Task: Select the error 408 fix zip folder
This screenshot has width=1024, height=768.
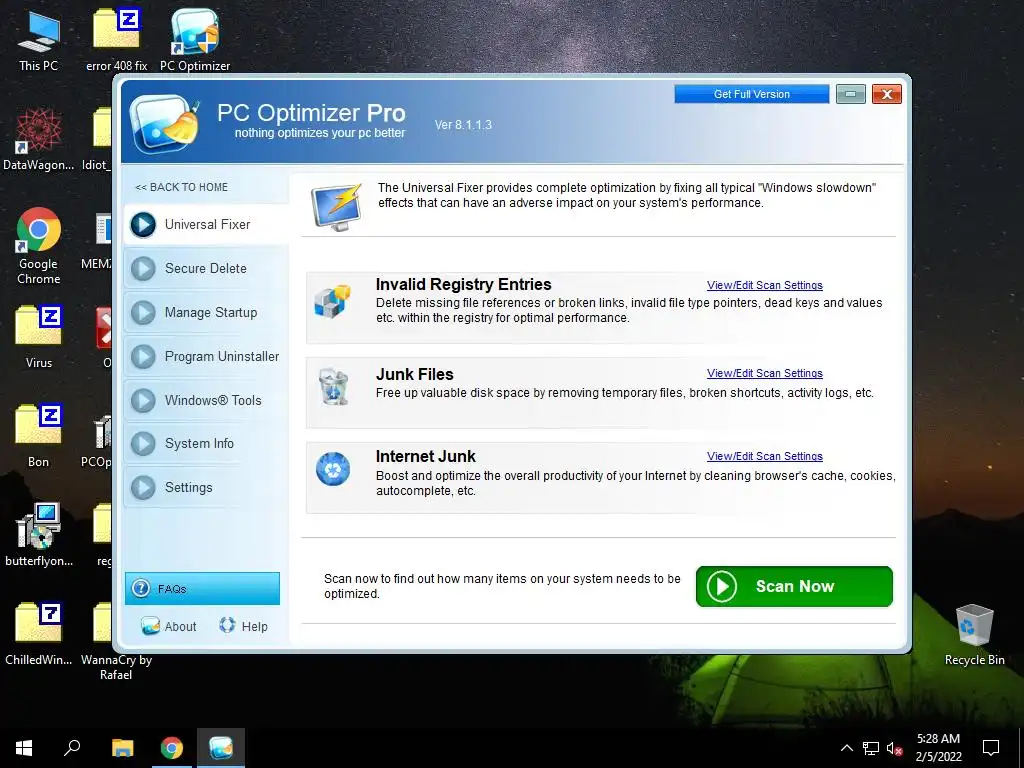Action: tap(116, 40)
